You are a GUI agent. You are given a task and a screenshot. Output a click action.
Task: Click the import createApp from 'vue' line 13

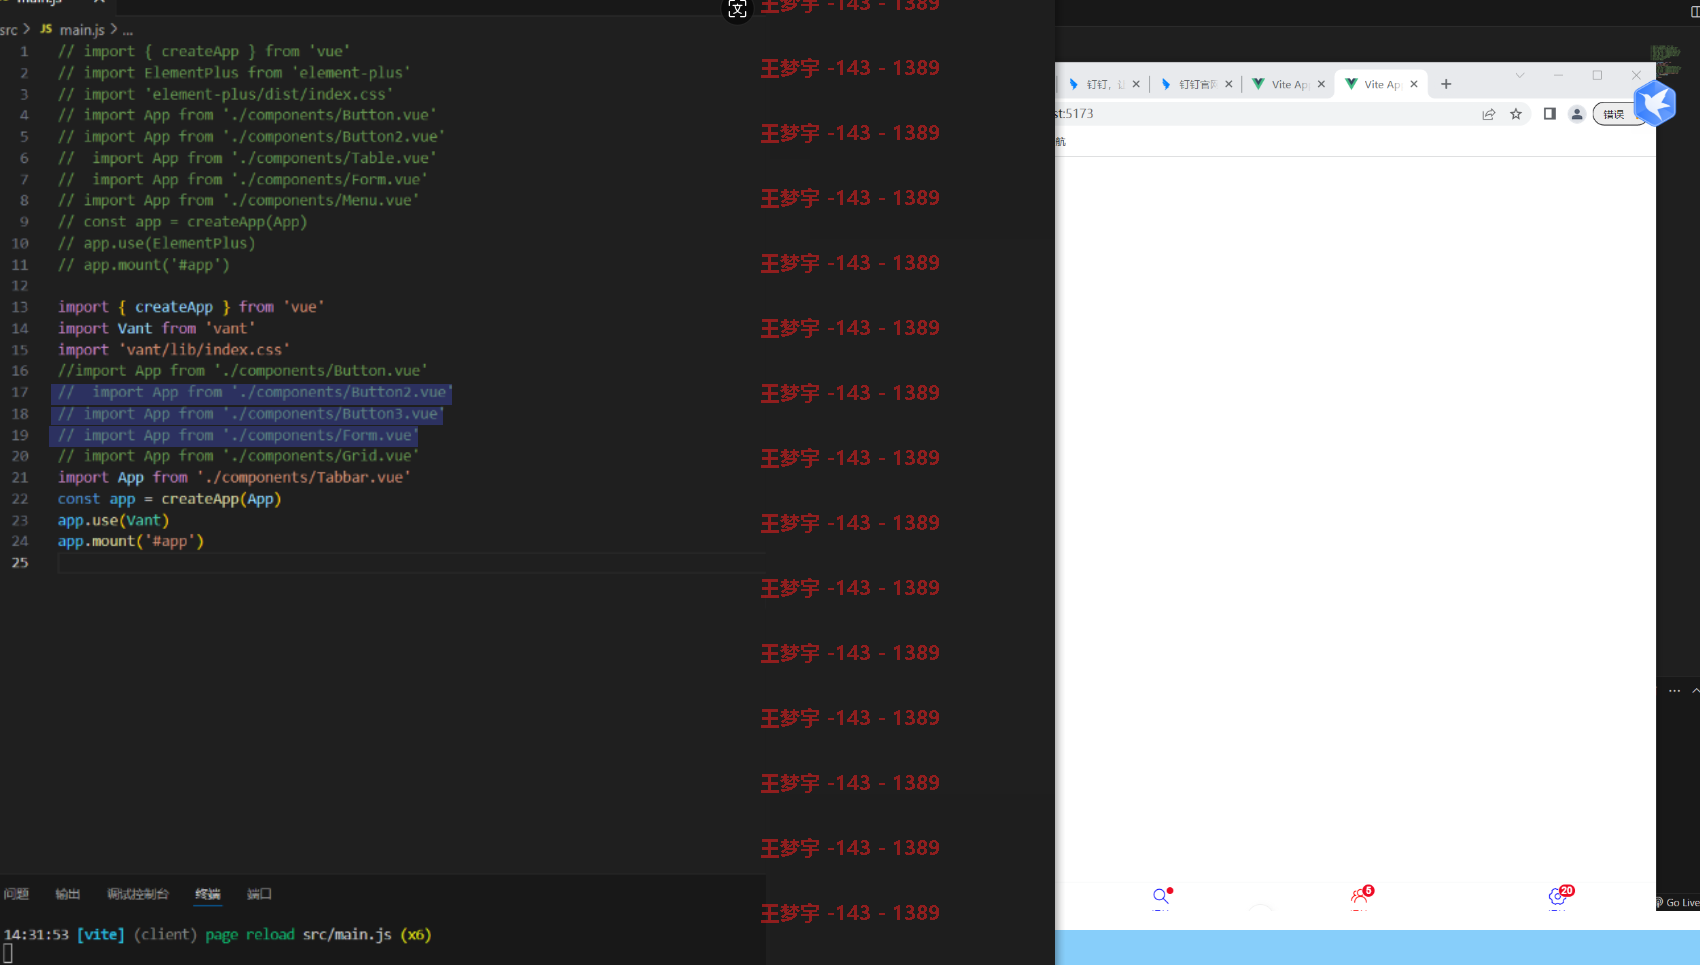(x=191, y=308)
